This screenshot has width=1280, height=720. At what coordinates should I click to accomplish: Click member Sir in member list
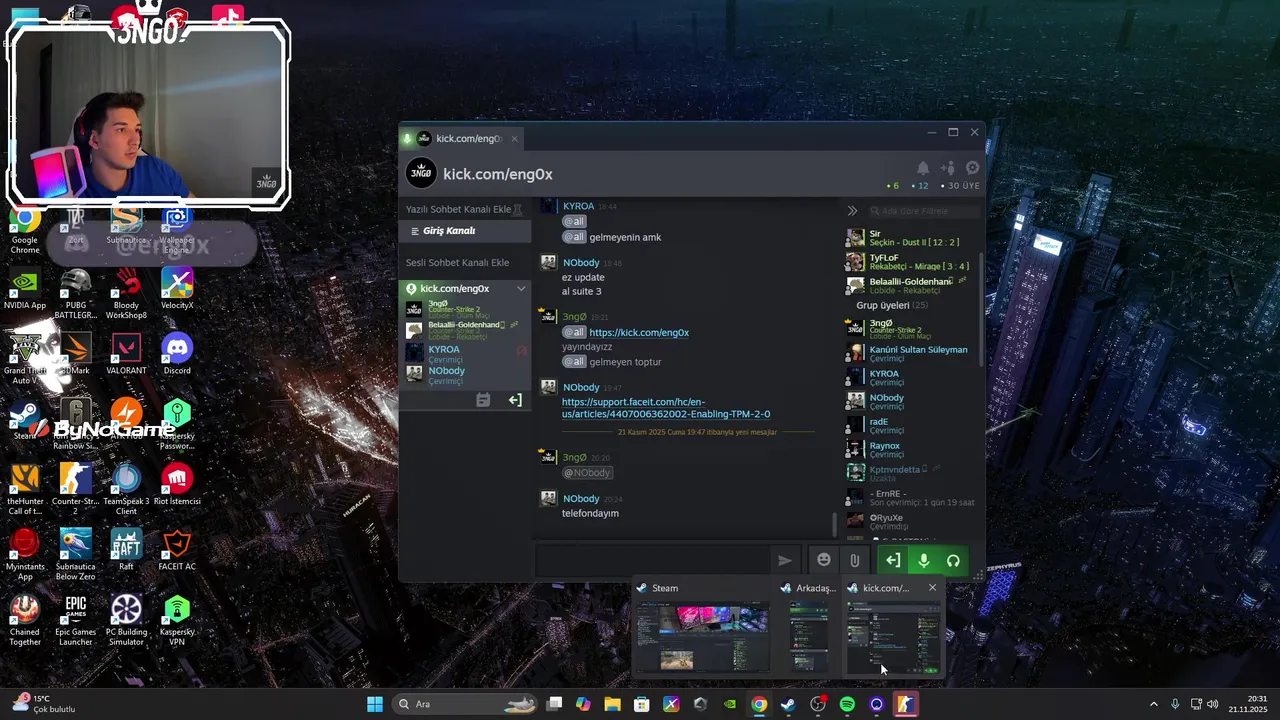pos(910,238)
